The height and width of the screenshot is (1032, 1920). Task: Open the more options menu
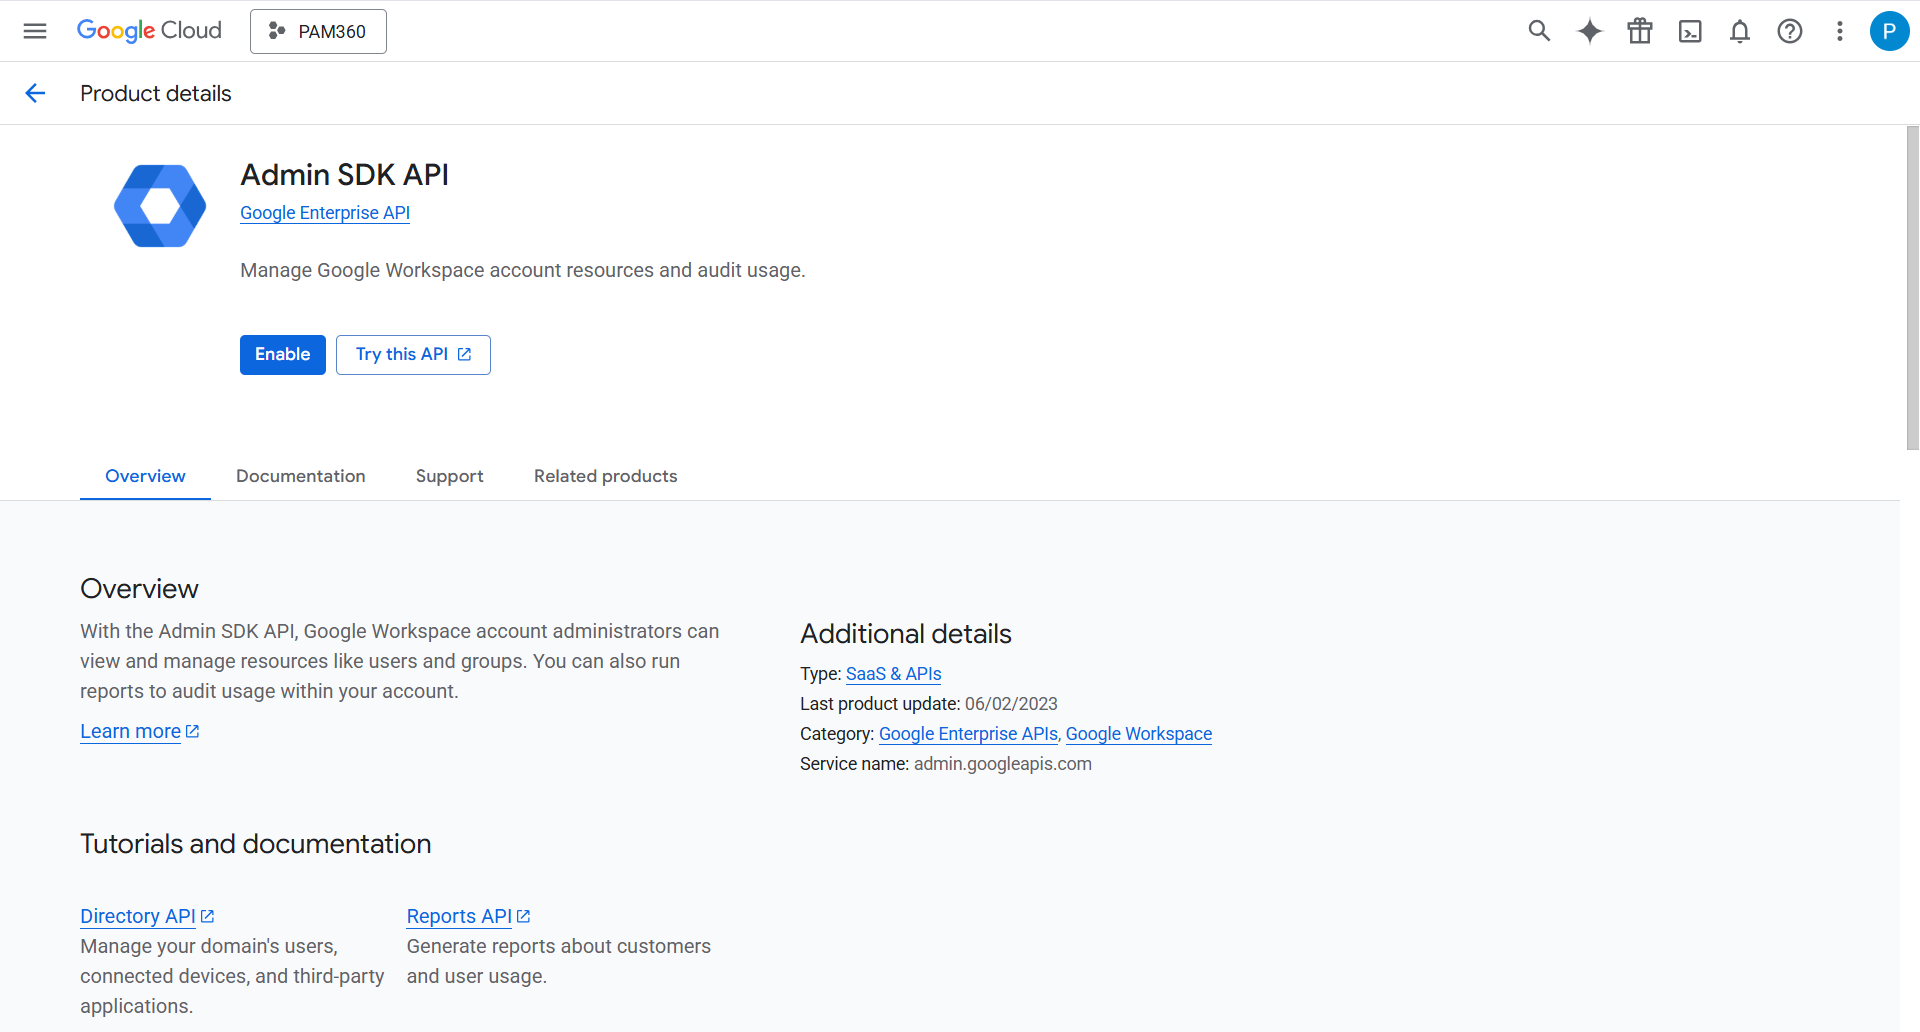[1839, 31]
